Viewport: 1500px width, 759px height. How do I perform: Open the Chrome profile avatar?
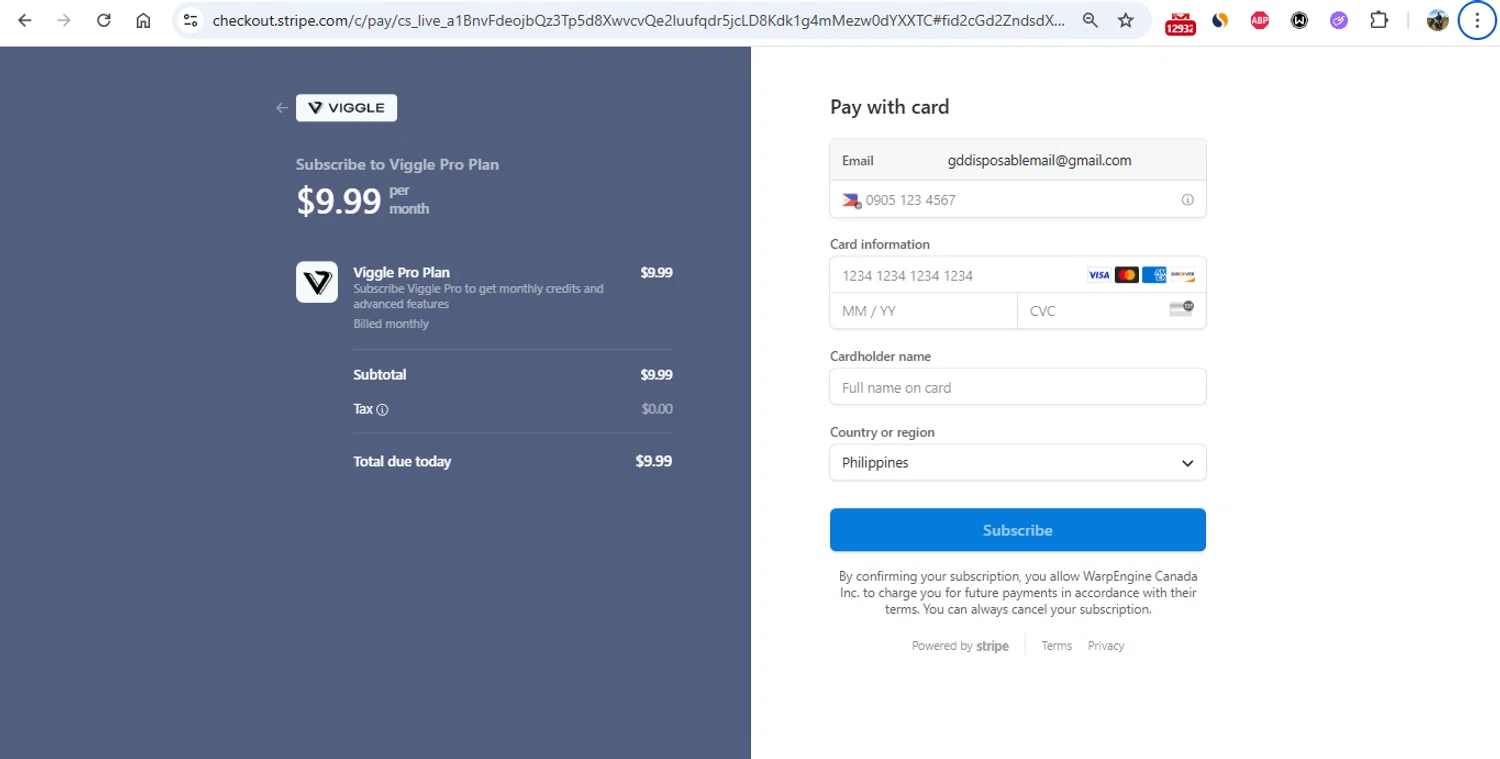click(1438, 20)
